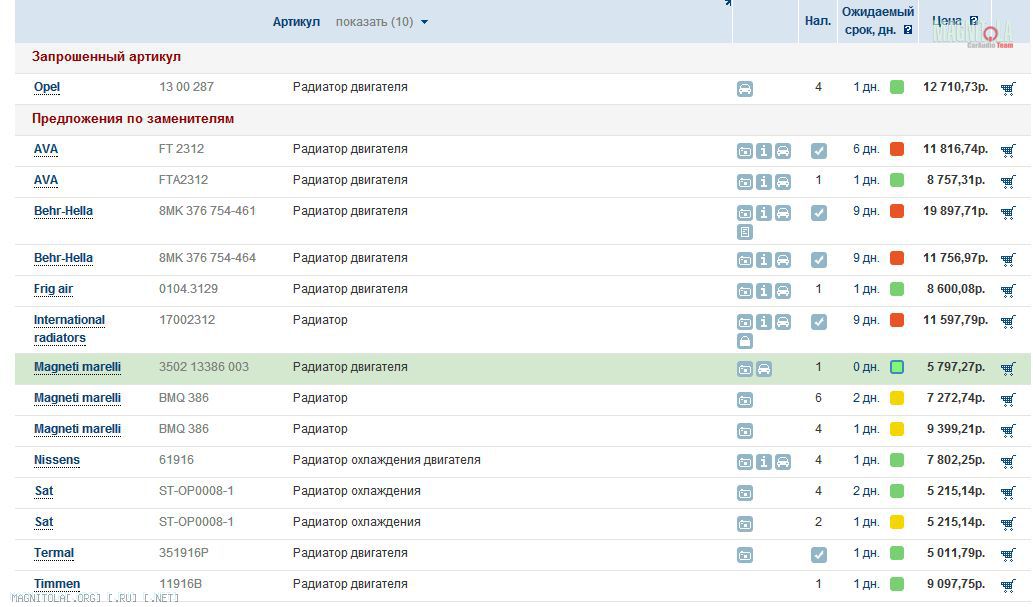Open vehicle icon for Magneti marelli 3502 13386 003
1033x607 pixels.
pyautogui.click(x=764, y=369)
